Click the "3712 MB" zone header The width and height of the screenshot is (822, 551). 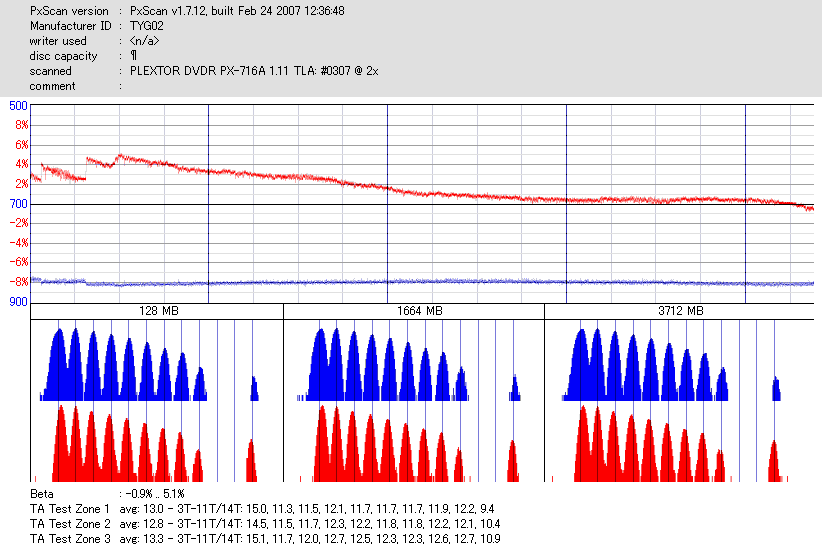pyautogui.click(x=680, y=311)
